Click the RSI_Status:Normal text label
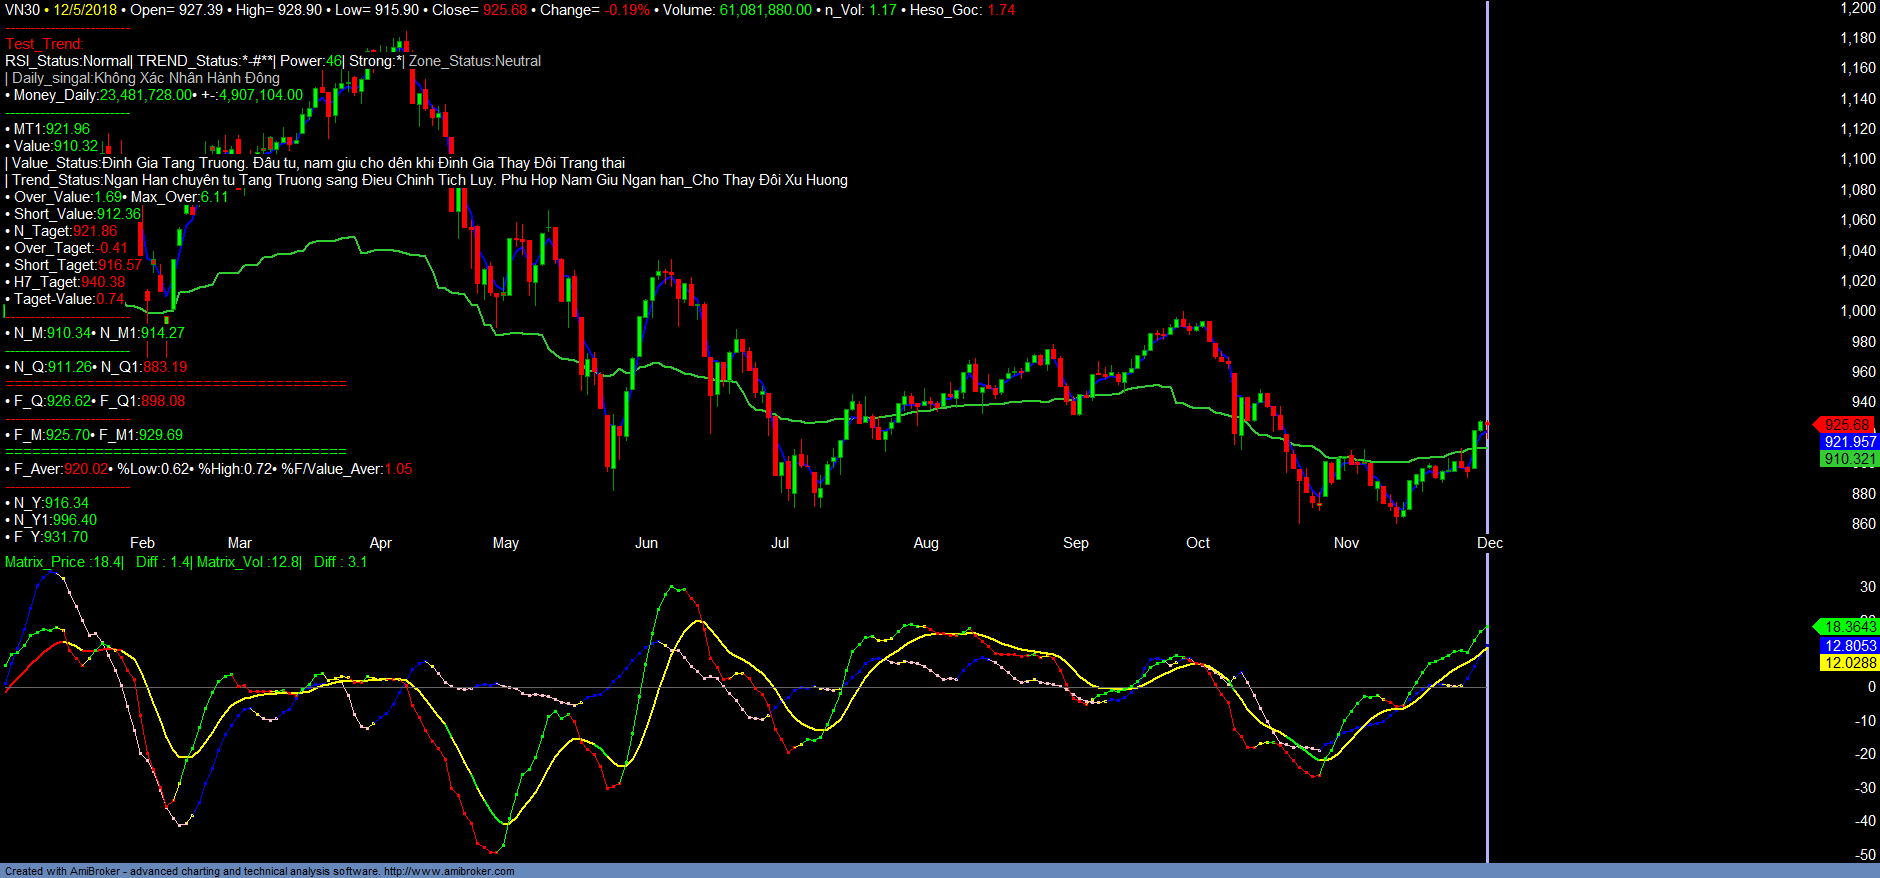This screenshot has width=1880, height=878. pos(67,61)
